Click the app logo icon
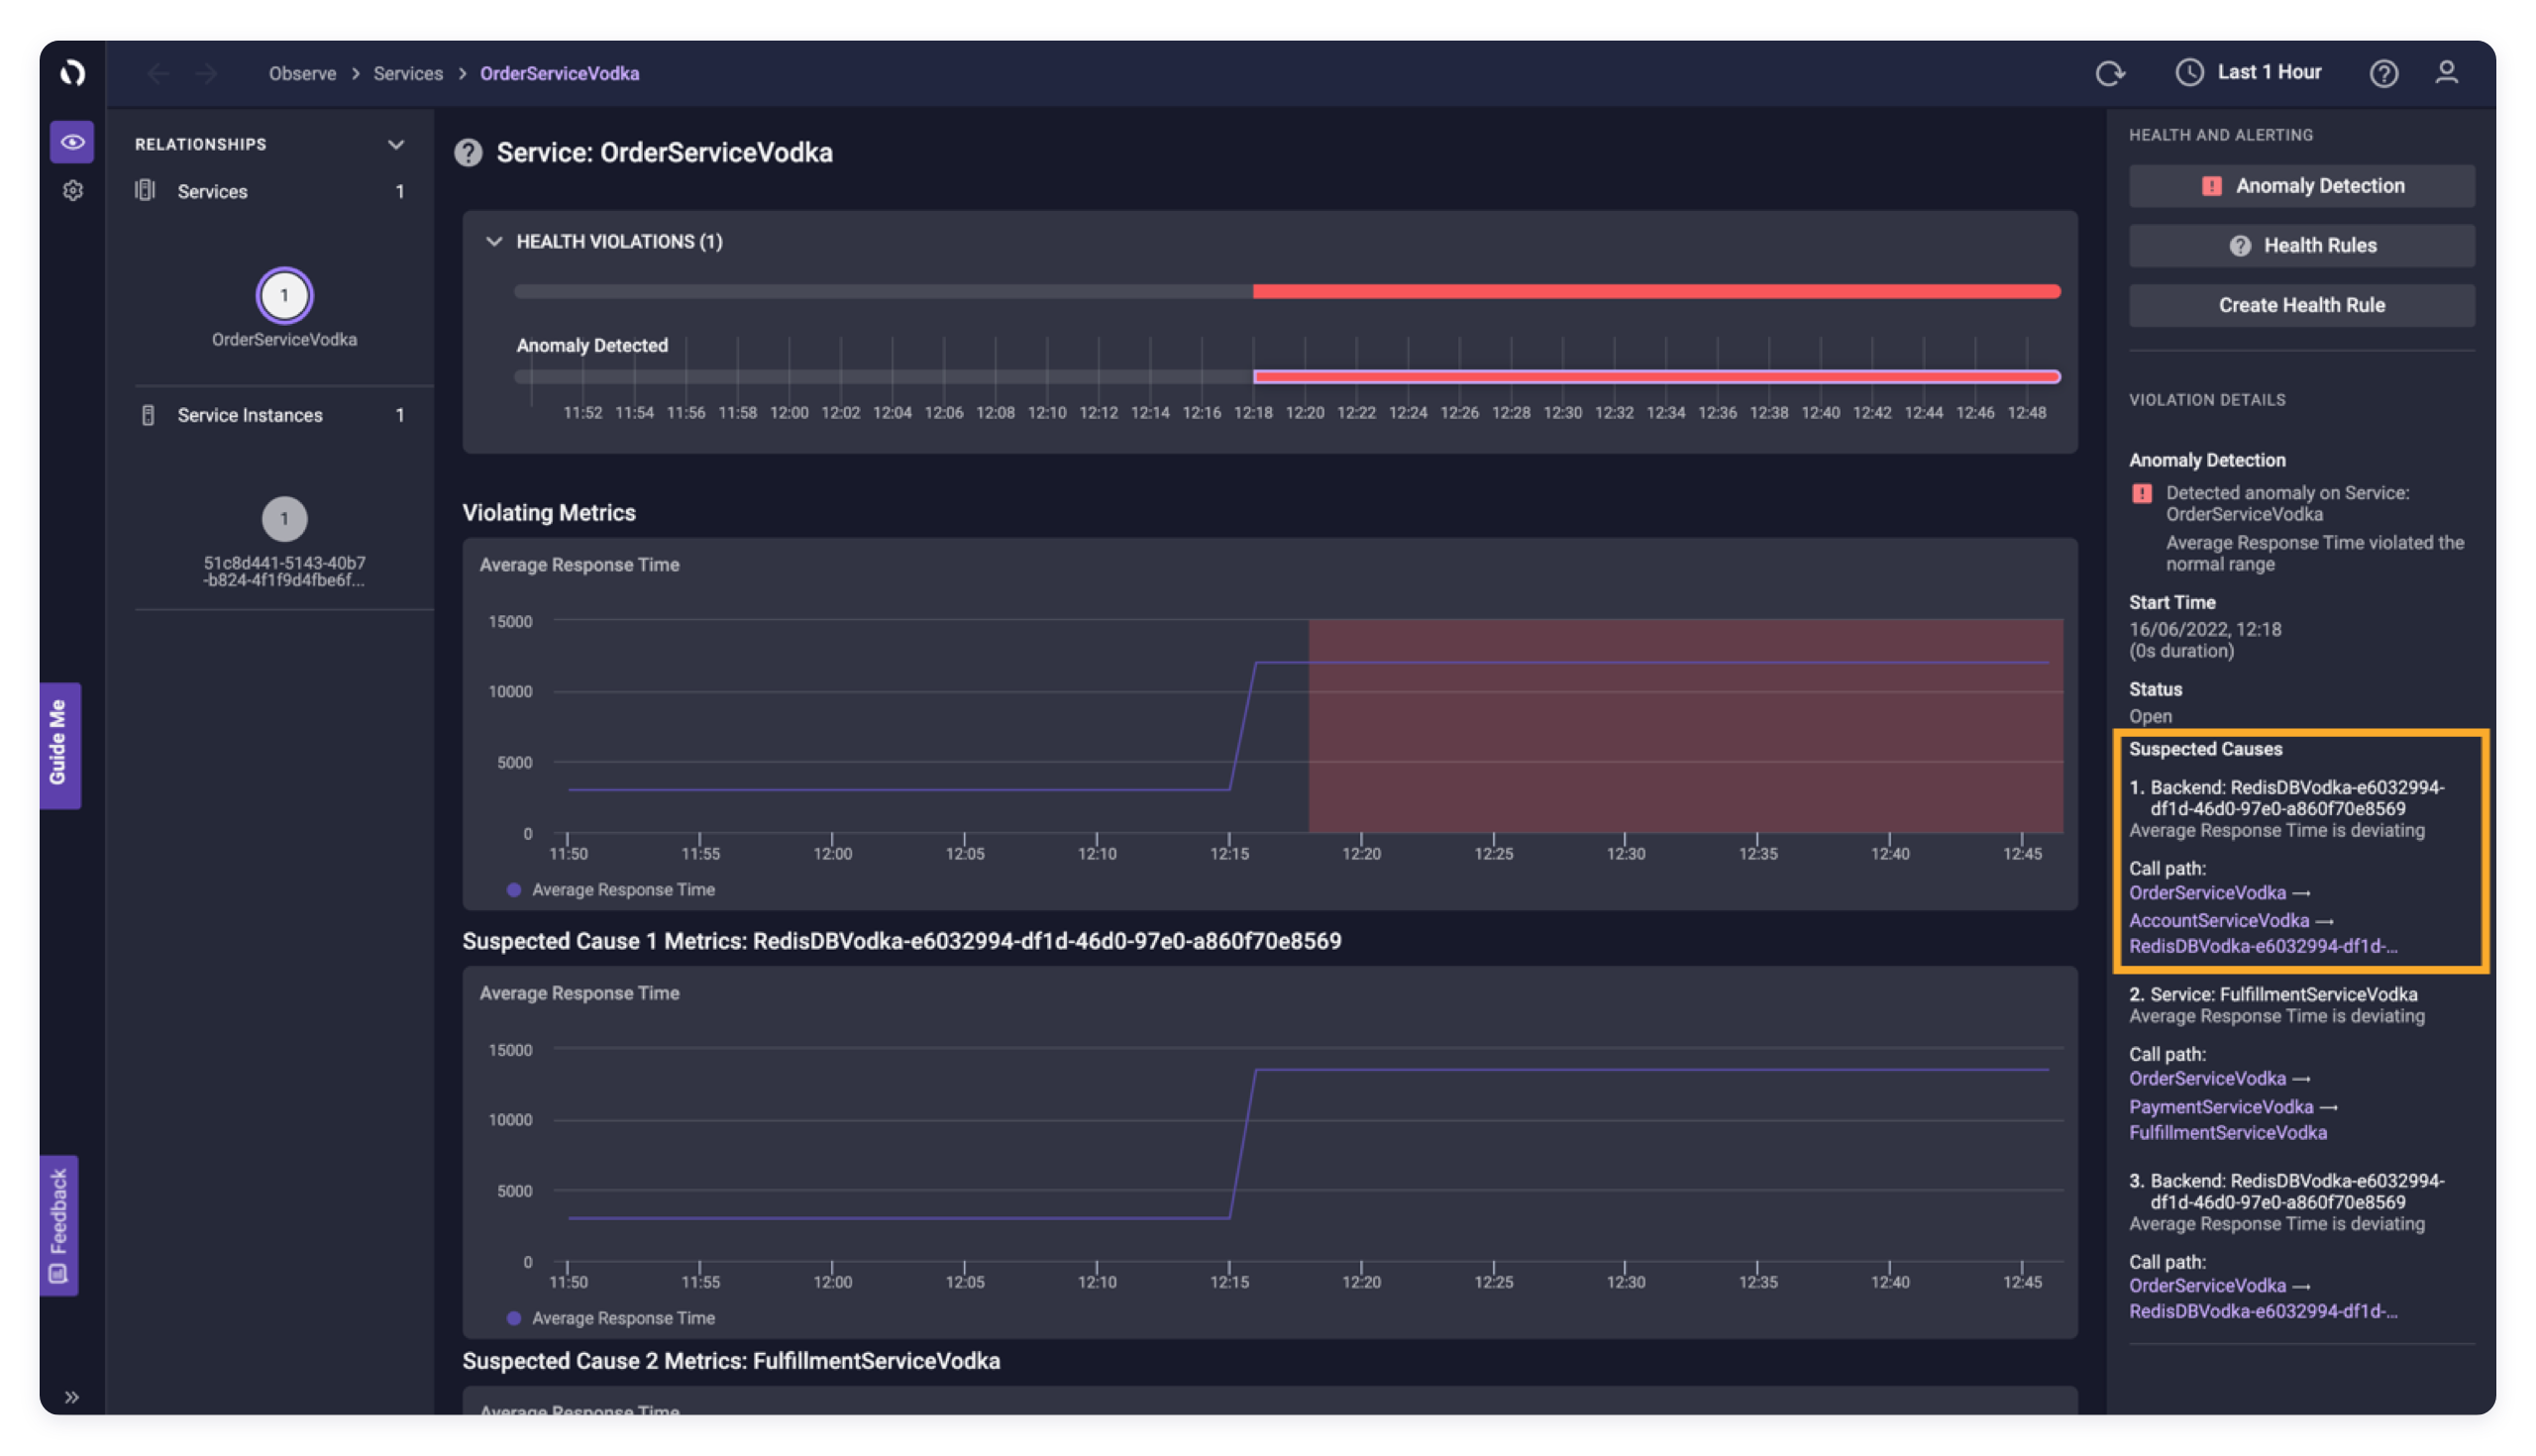Viewport: 2536px width, 1456px height. tap(72, 72)
